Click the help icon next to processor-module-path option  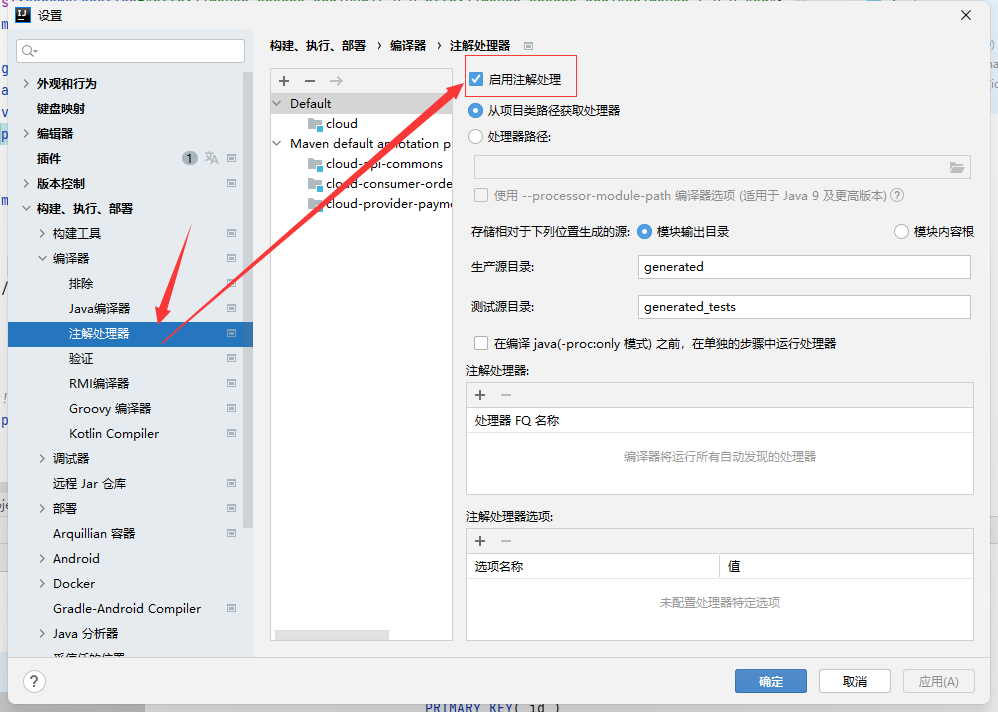pos(897,196)
